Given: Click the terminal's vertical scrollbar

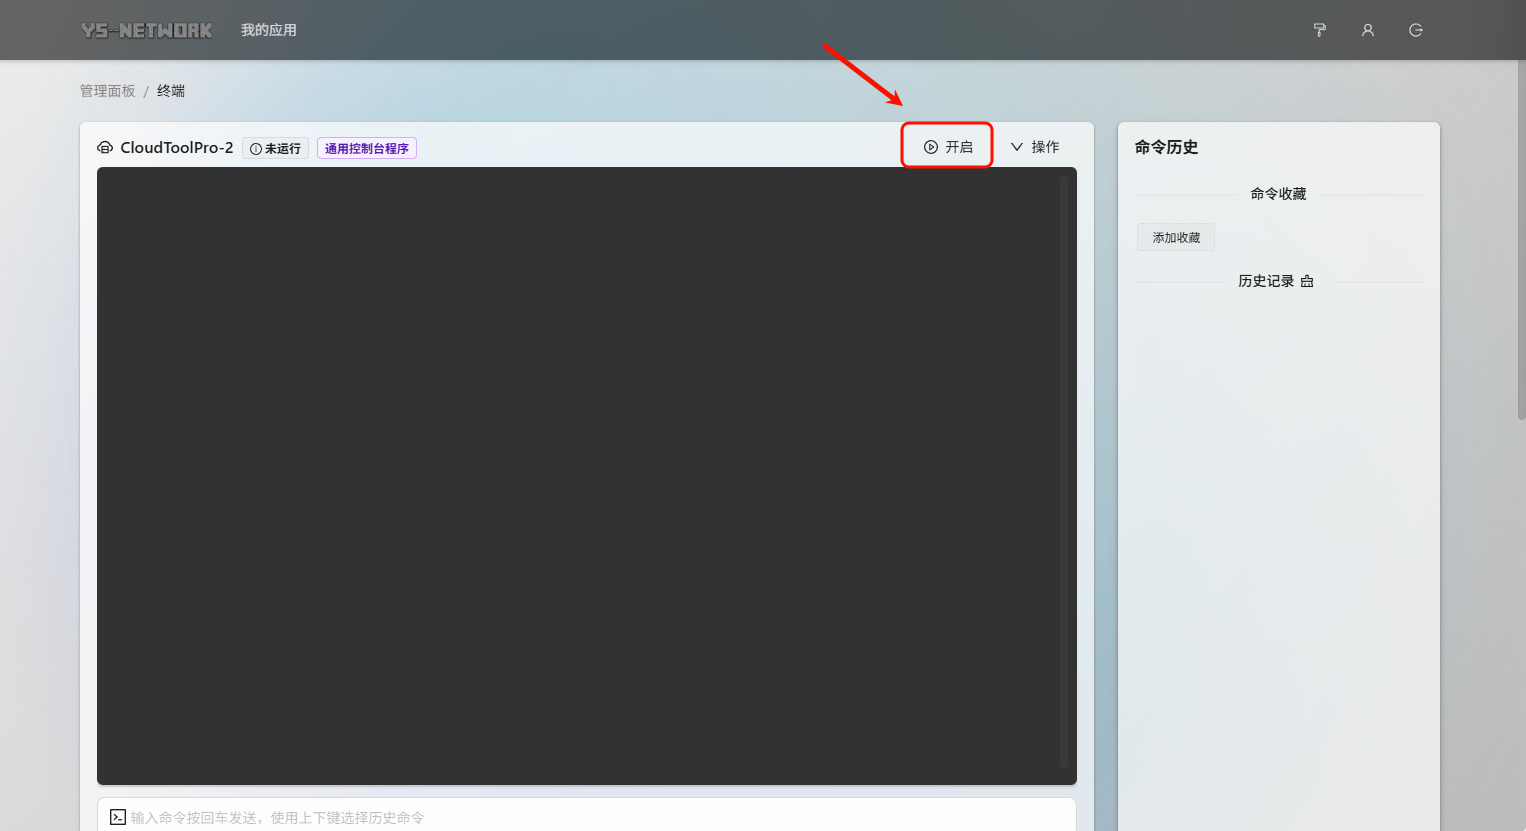Looking at the screenshot, I should 1064,470.
